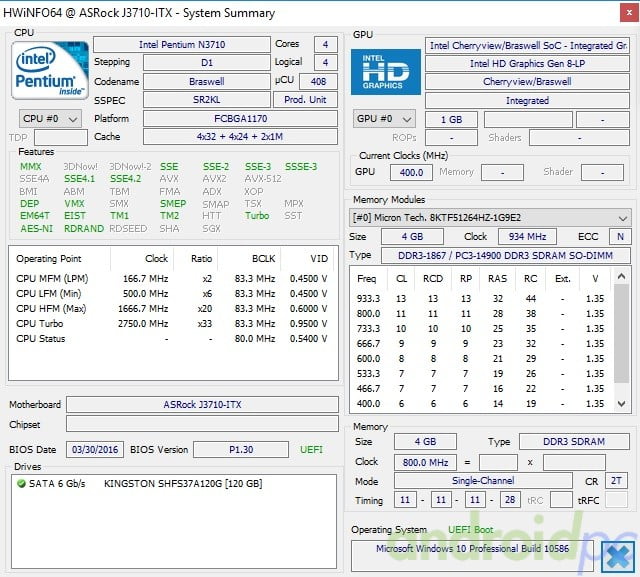Expand the Micron Tech. memory module dropdown
The image size is (640, 577).
490,217
